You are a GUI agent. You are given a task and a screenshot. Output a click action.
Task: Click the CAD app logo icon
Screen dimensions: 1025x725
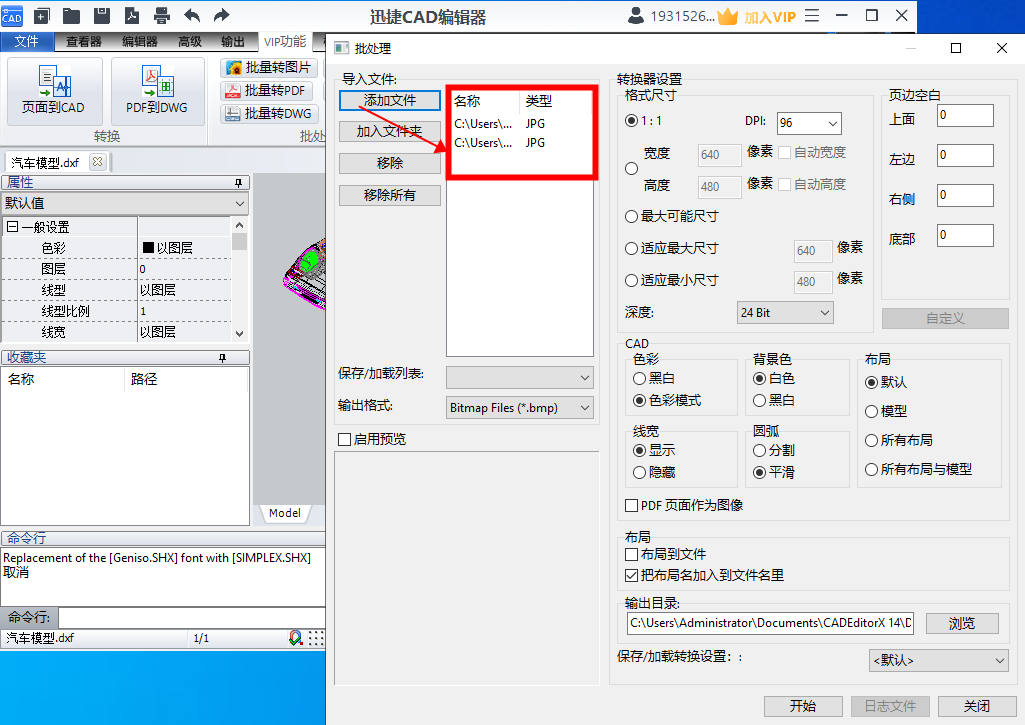click(12, 16)
